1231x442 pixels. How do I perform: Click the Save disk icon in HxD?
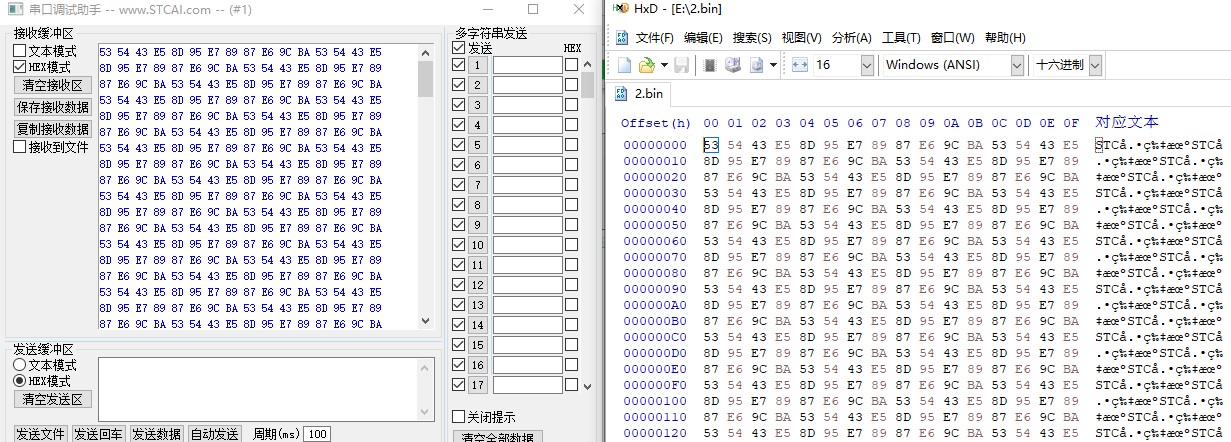(681, 65)
